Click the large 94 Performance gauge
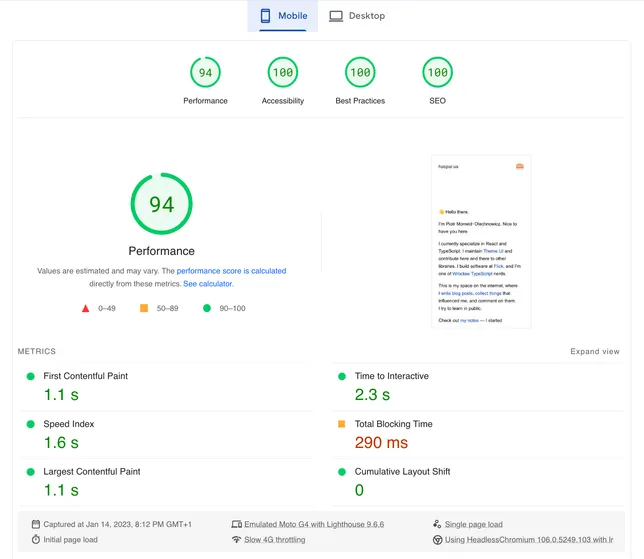This screenshot has width=644, height=559. pos(161,204)
